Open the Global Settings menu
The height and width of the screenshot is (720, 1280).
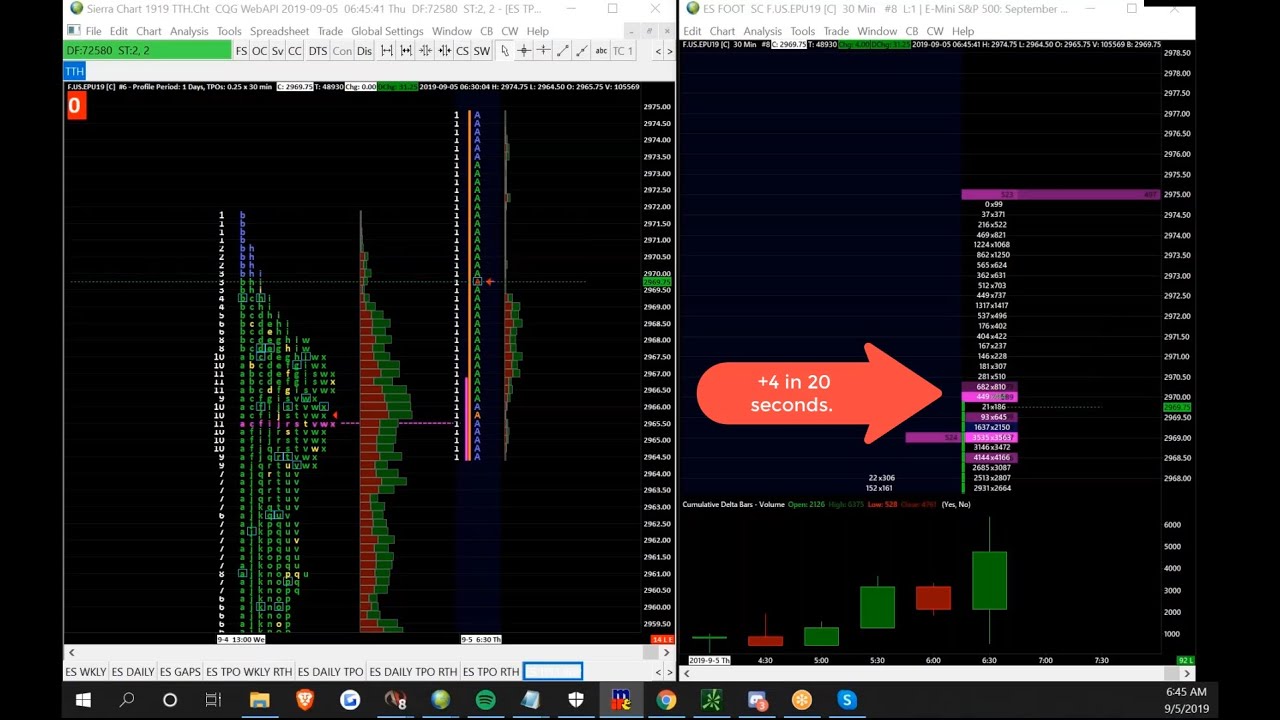(387, 31)
